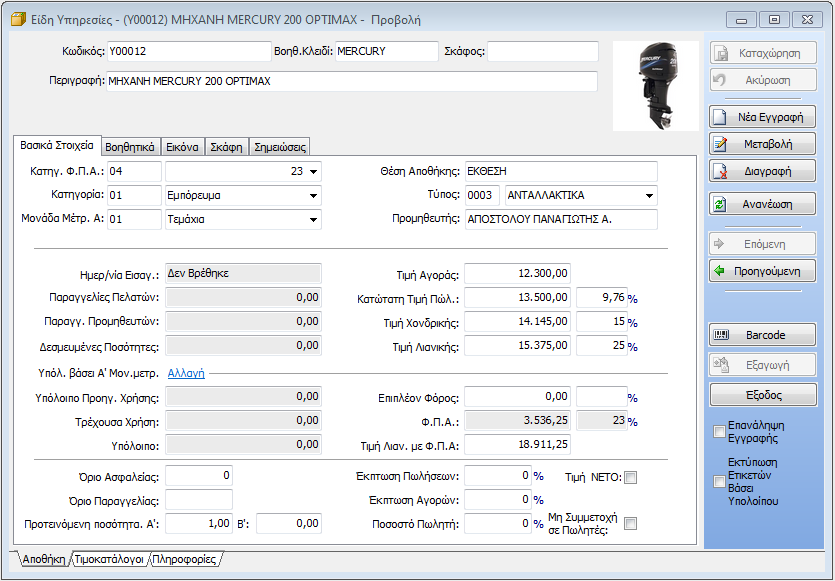
Task: Click the Όριο Ασφαλείας field
Action: click(x=199, y=476)
